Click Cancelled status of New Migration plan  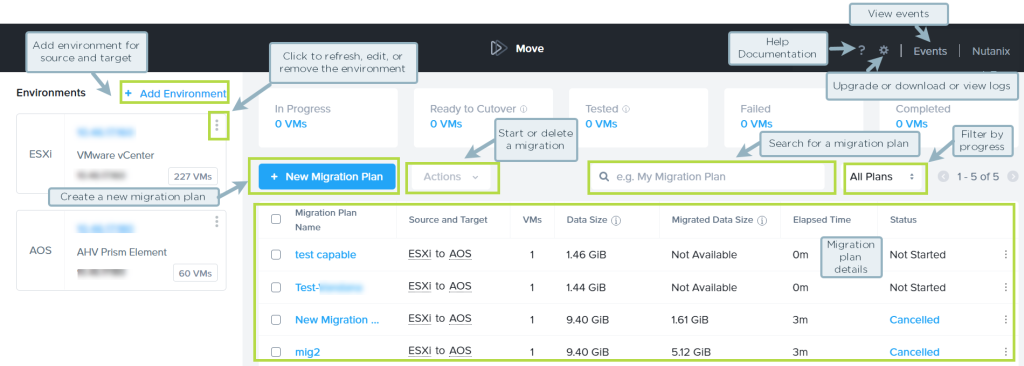coord(914,320)
